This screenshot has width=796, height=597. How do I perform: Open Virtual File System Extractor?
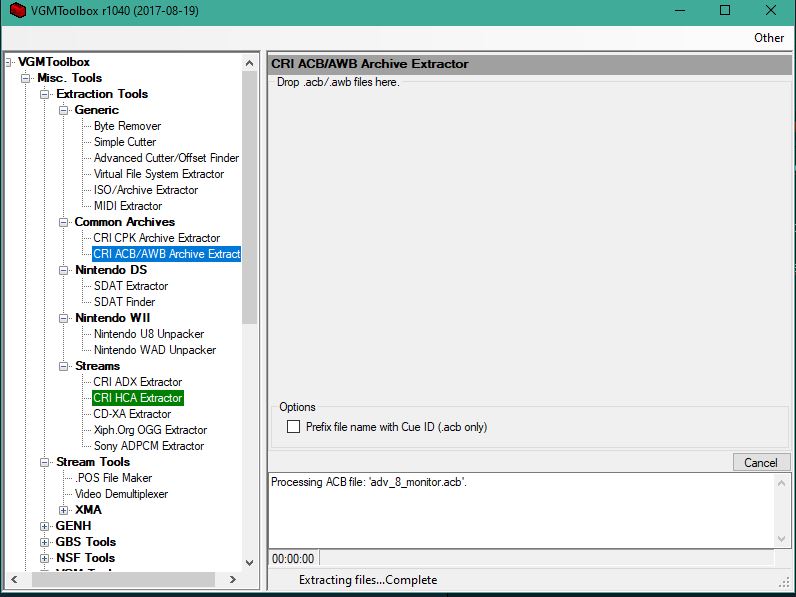click(x=159, y=174)
